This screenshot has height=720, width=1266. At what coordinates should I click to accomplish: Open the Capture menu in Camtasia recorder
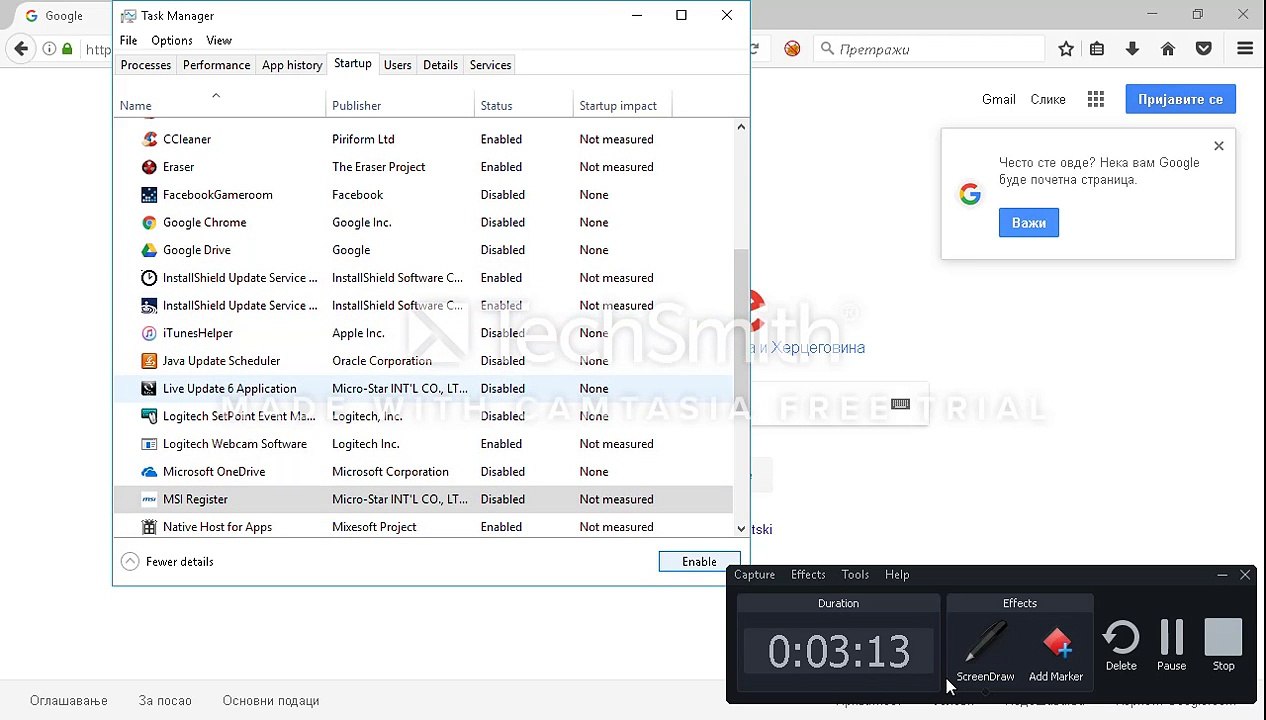click(754, 575)
